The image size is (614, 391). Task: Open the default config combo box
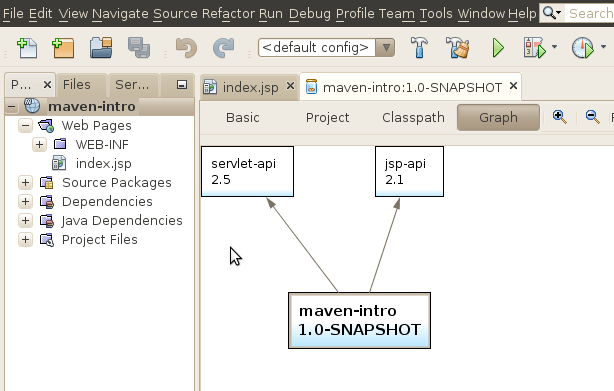(326, 48)
